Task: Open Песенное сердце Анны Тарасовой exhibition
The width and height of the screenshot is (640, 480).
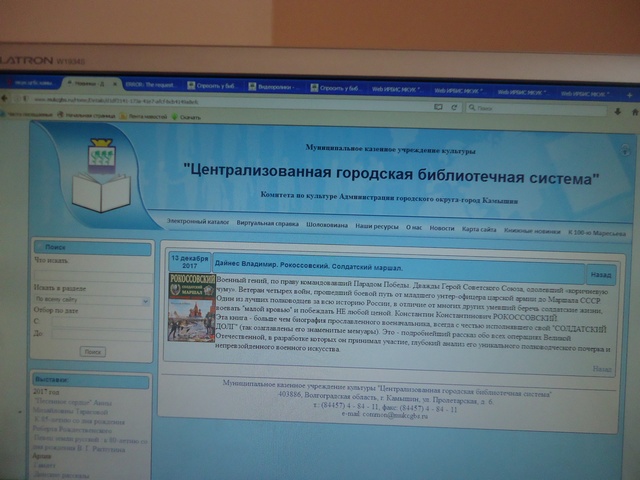Action: [x=73, y=407]
